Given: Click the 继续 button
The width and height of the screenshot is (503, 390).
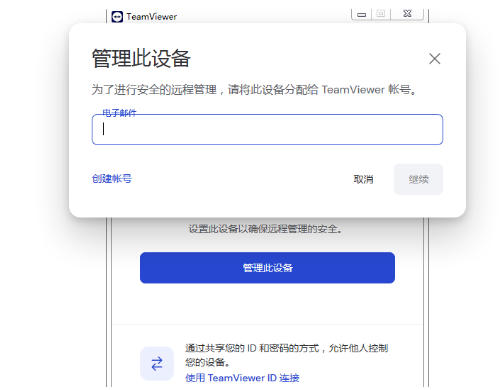Looking at the screenshot, I should point(418,179).
